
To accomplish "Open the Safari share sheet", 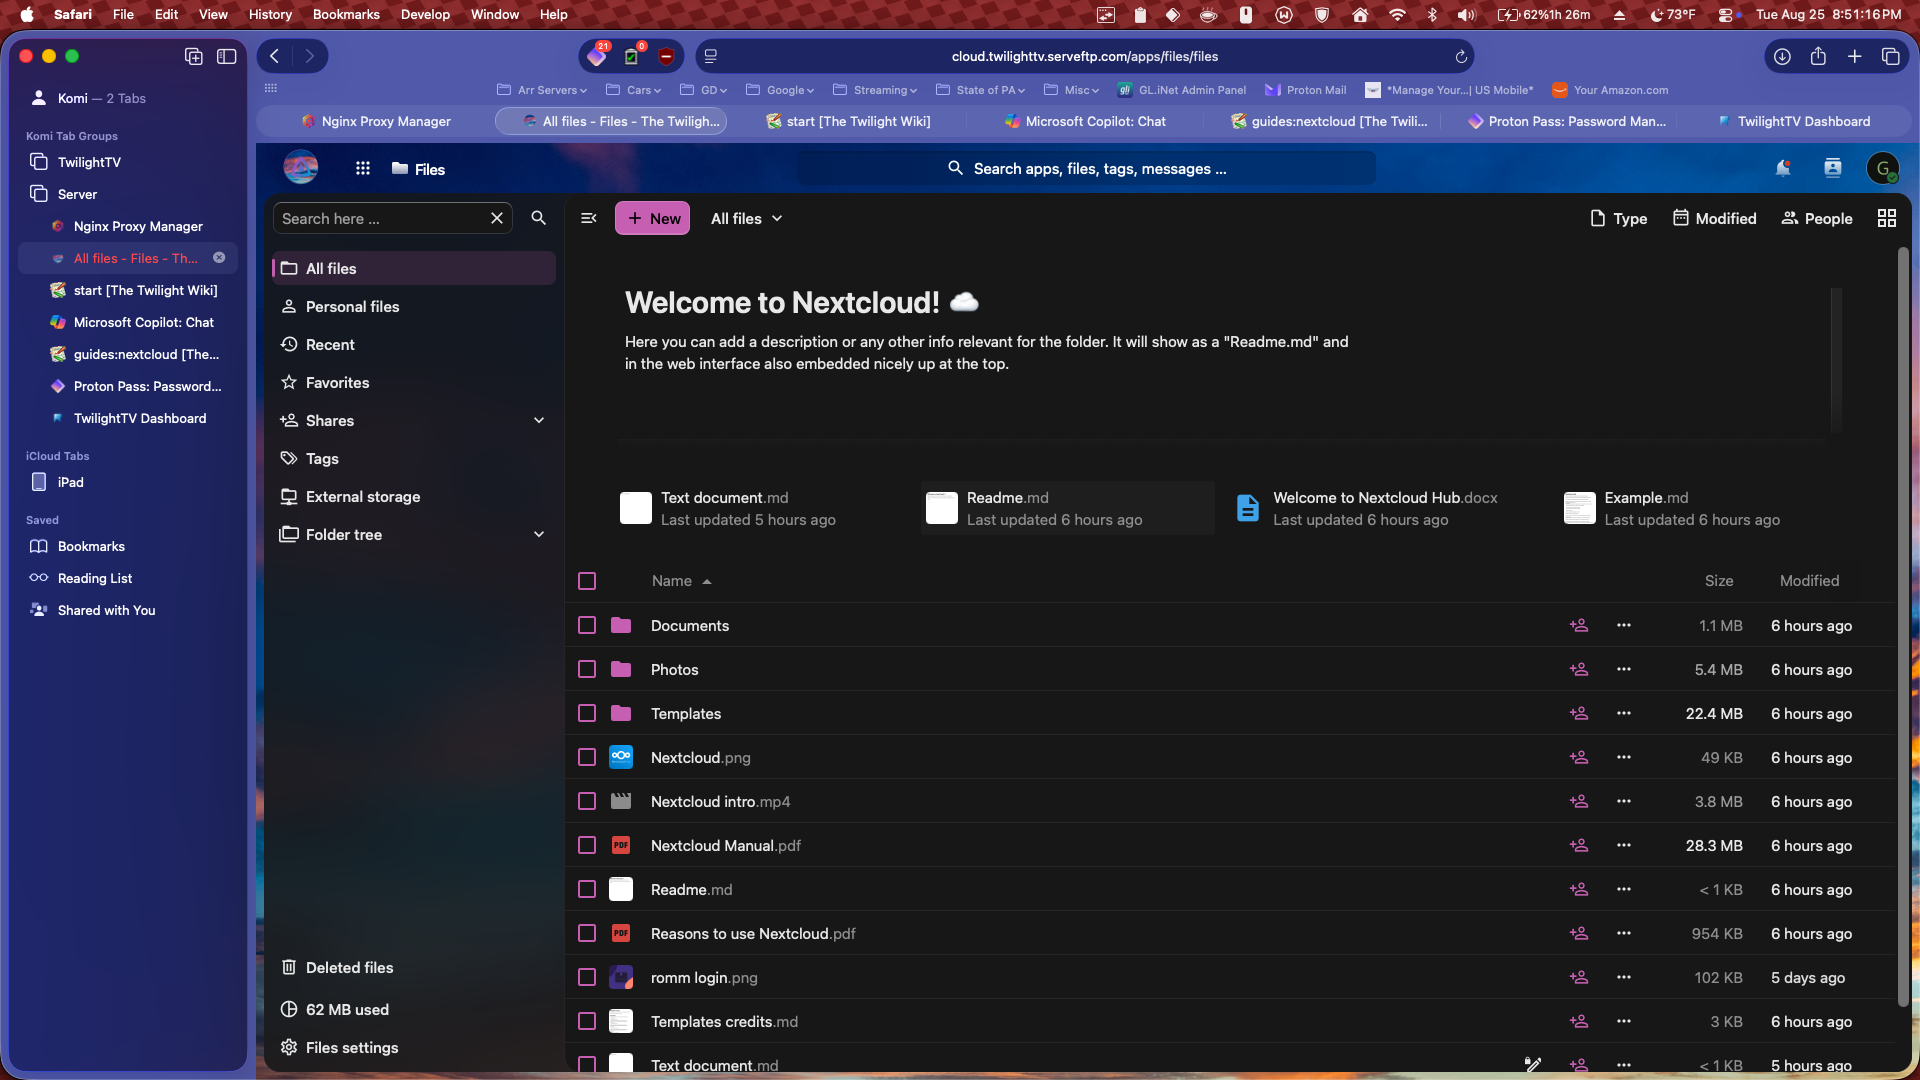I will 1818,57.
